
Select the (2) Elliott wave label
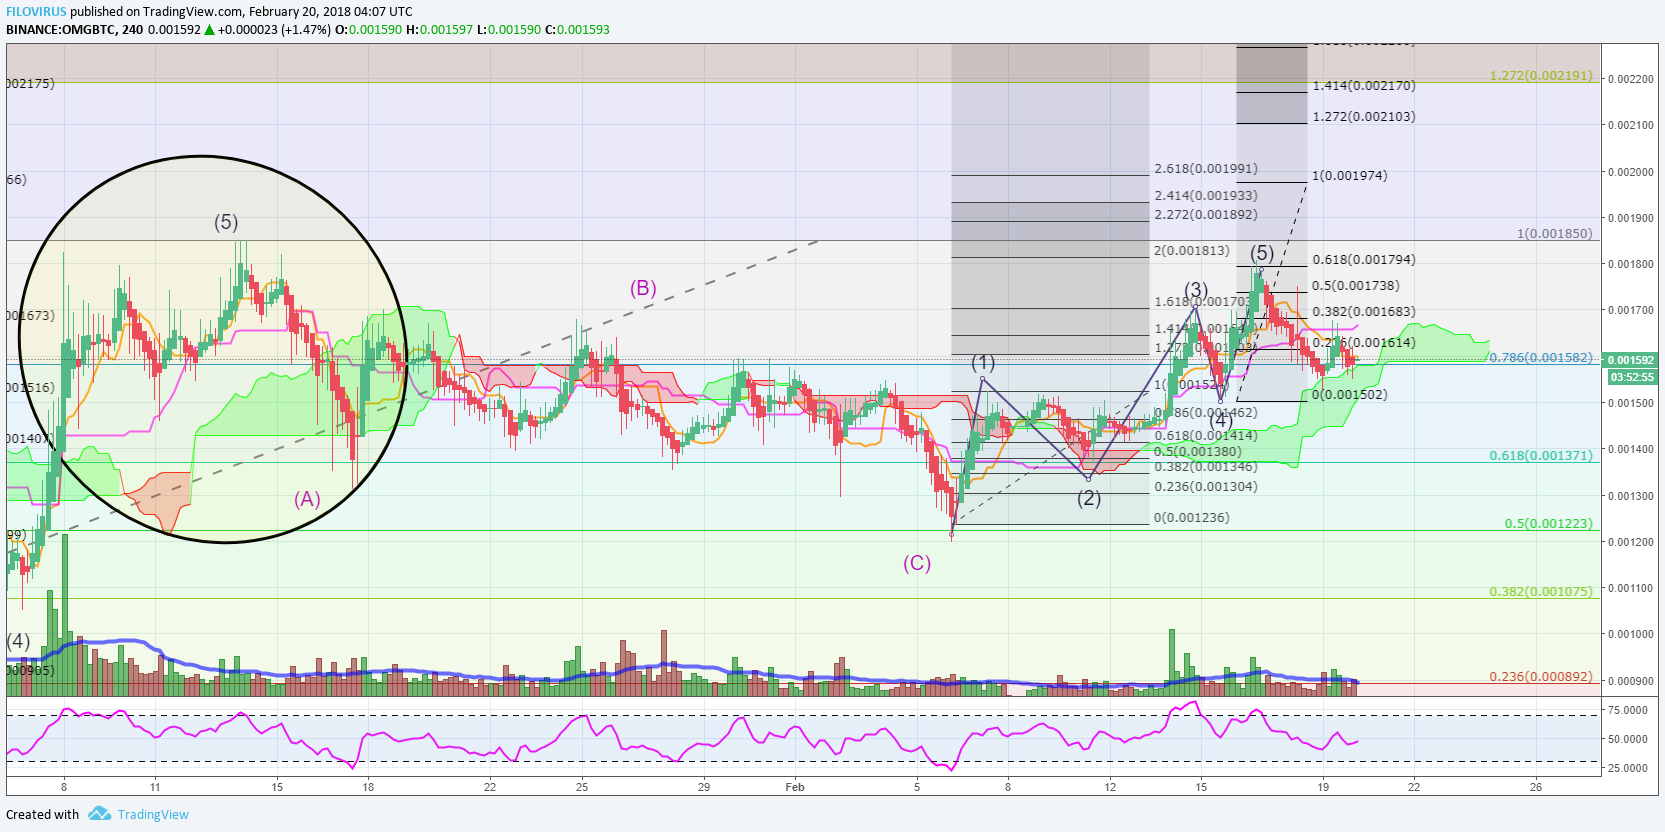click(x=1089, y=497)
